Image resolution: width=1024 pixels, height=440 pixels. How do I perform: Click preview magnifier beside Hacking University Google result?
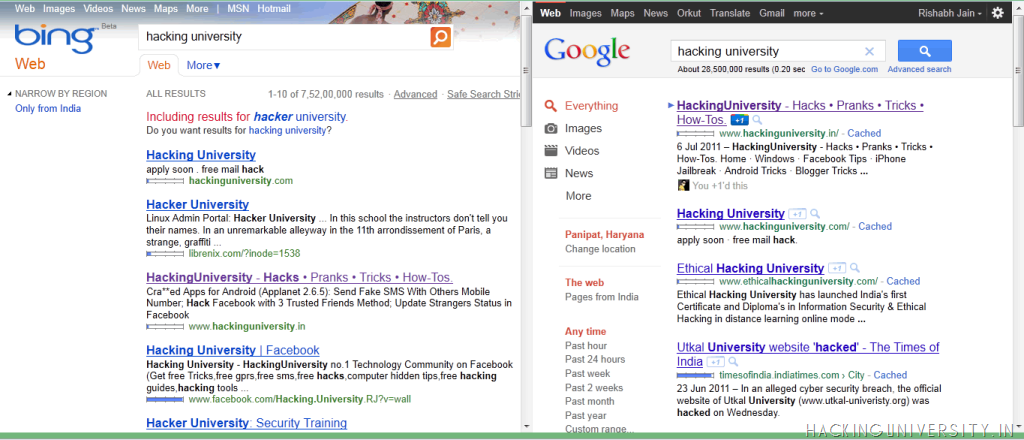pos(814,213)
